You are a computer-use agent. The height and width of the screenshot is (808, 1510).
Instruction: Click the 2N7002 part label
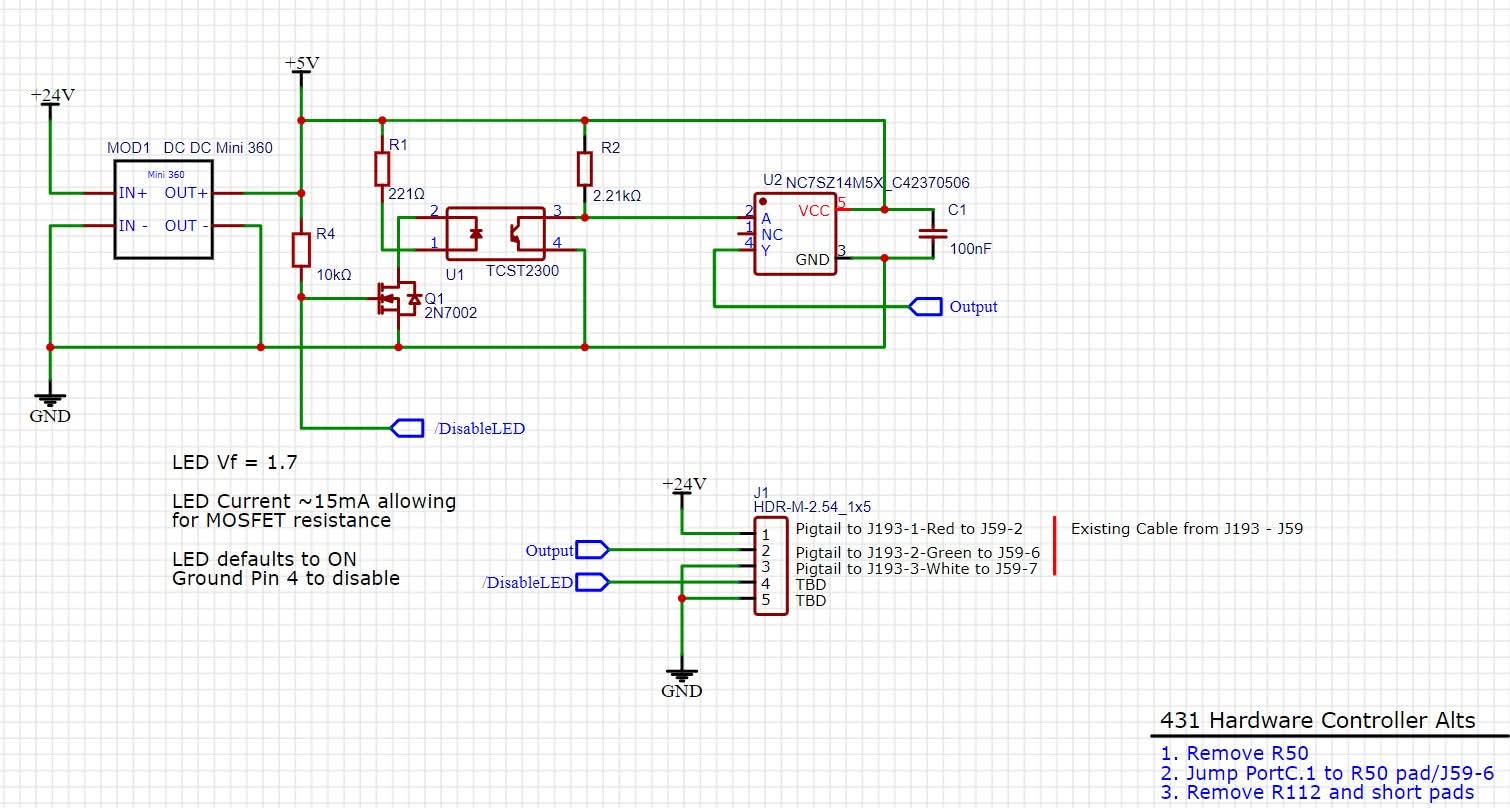click(451, 313)
